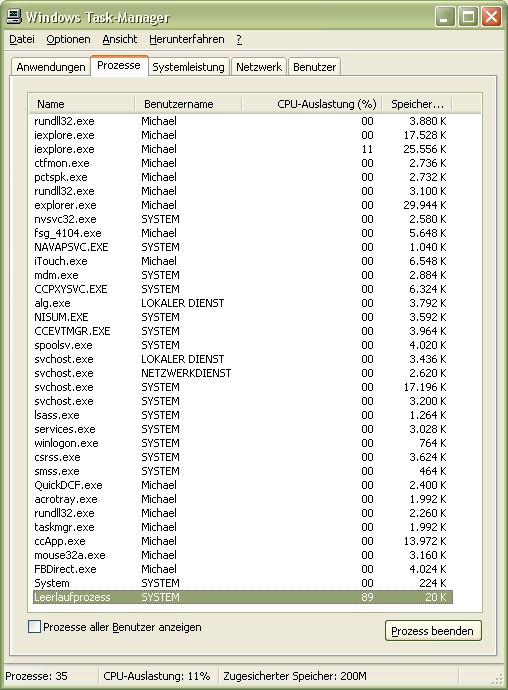Select the NISUM.EXE process
This screenshot has height=690, width=508.
[243, 317]
